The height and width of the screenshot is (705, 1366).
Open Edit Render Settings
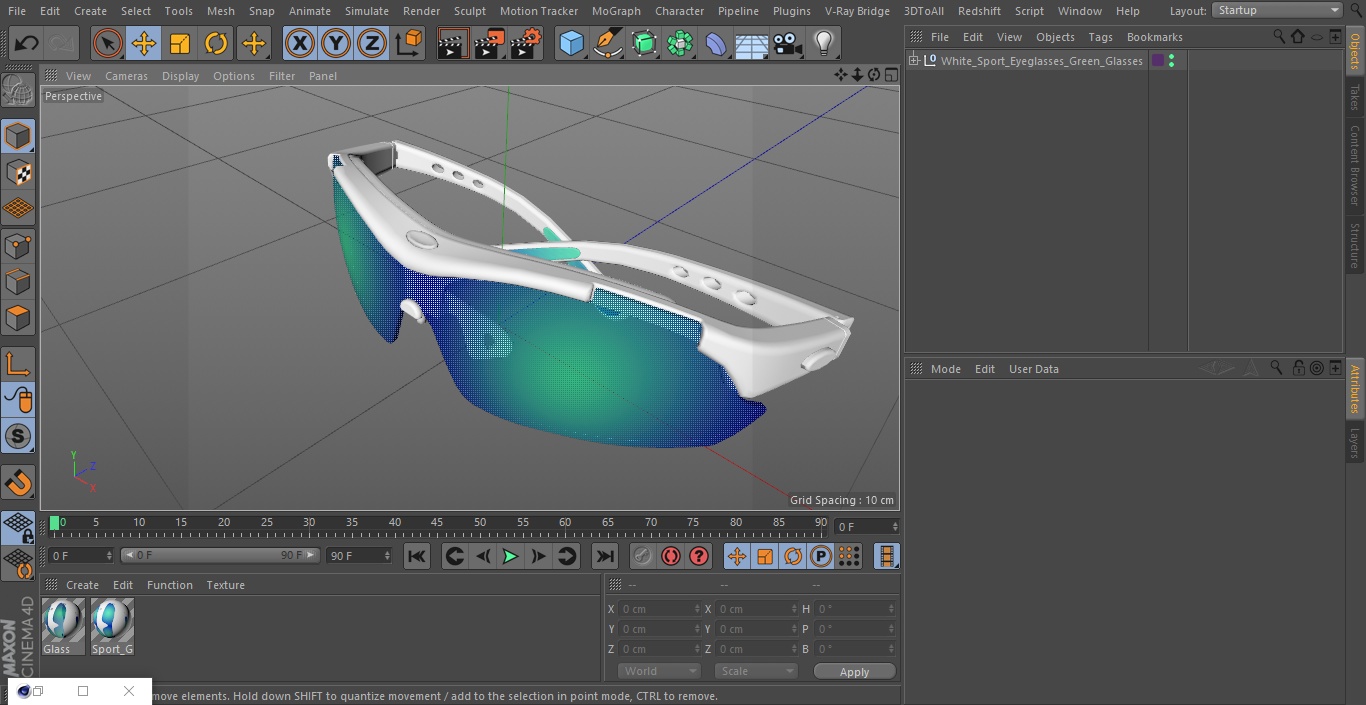(x=526, y=44)
